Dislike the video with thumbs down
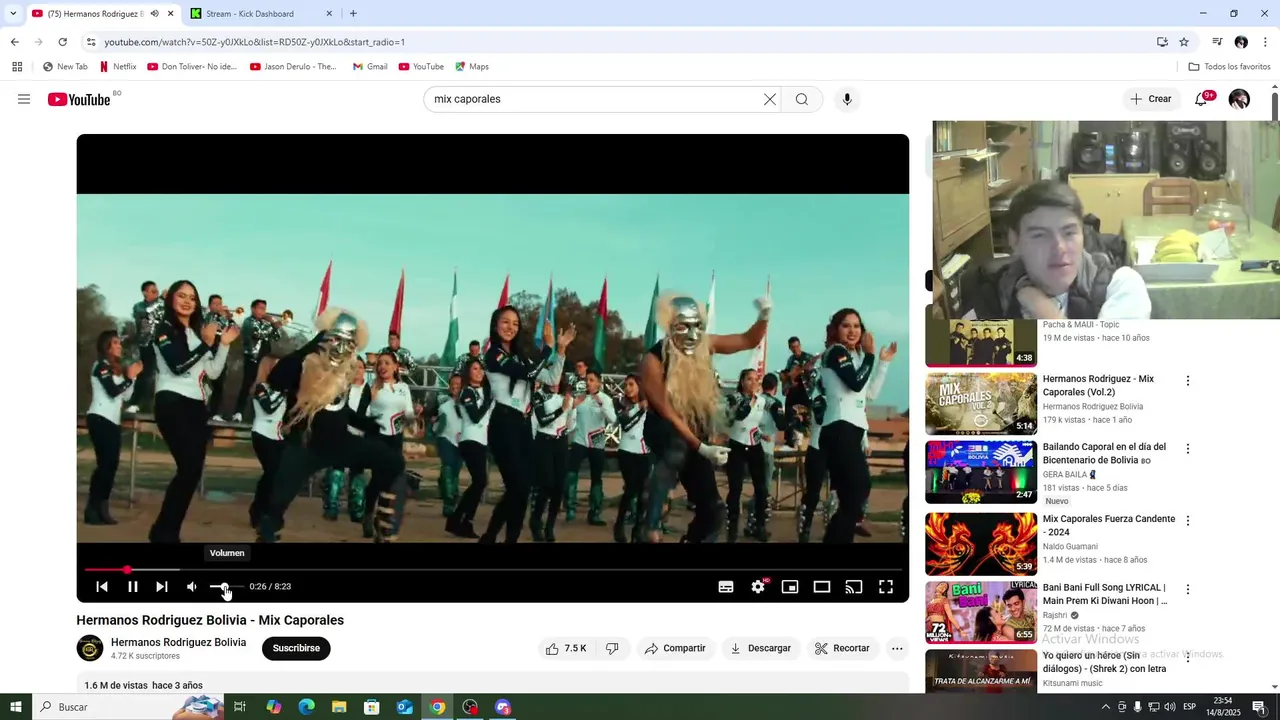 tap(612, 648)
